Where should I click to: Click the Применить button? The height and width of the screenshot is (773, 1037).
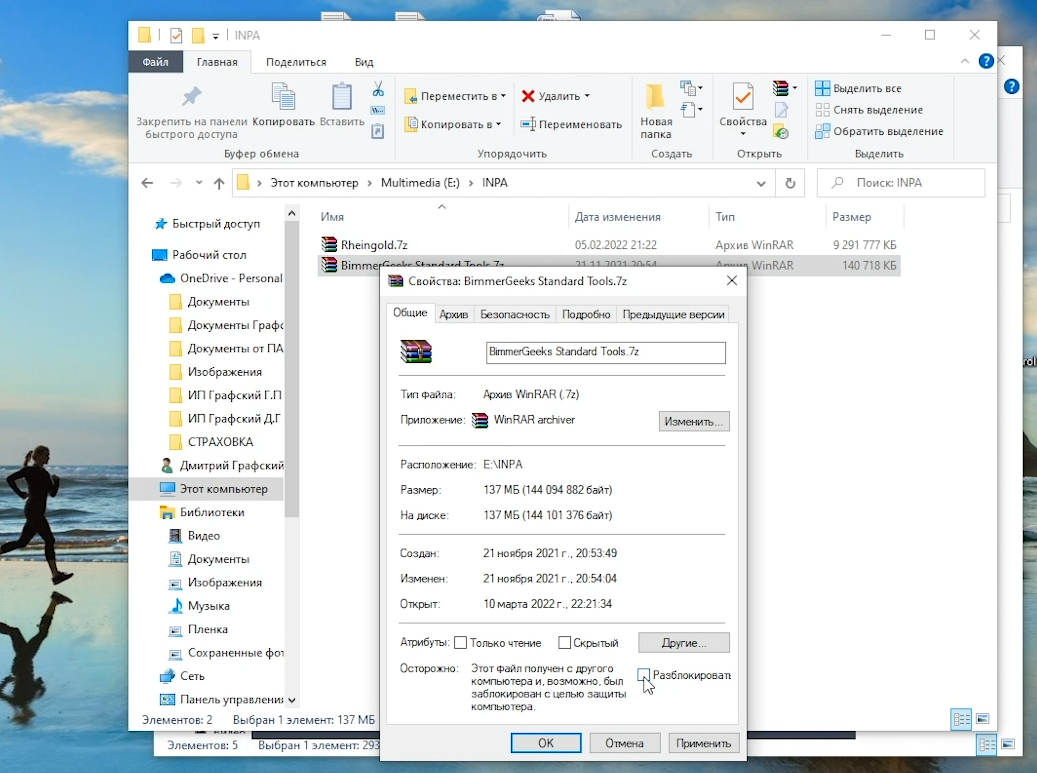tap(703, 743)
